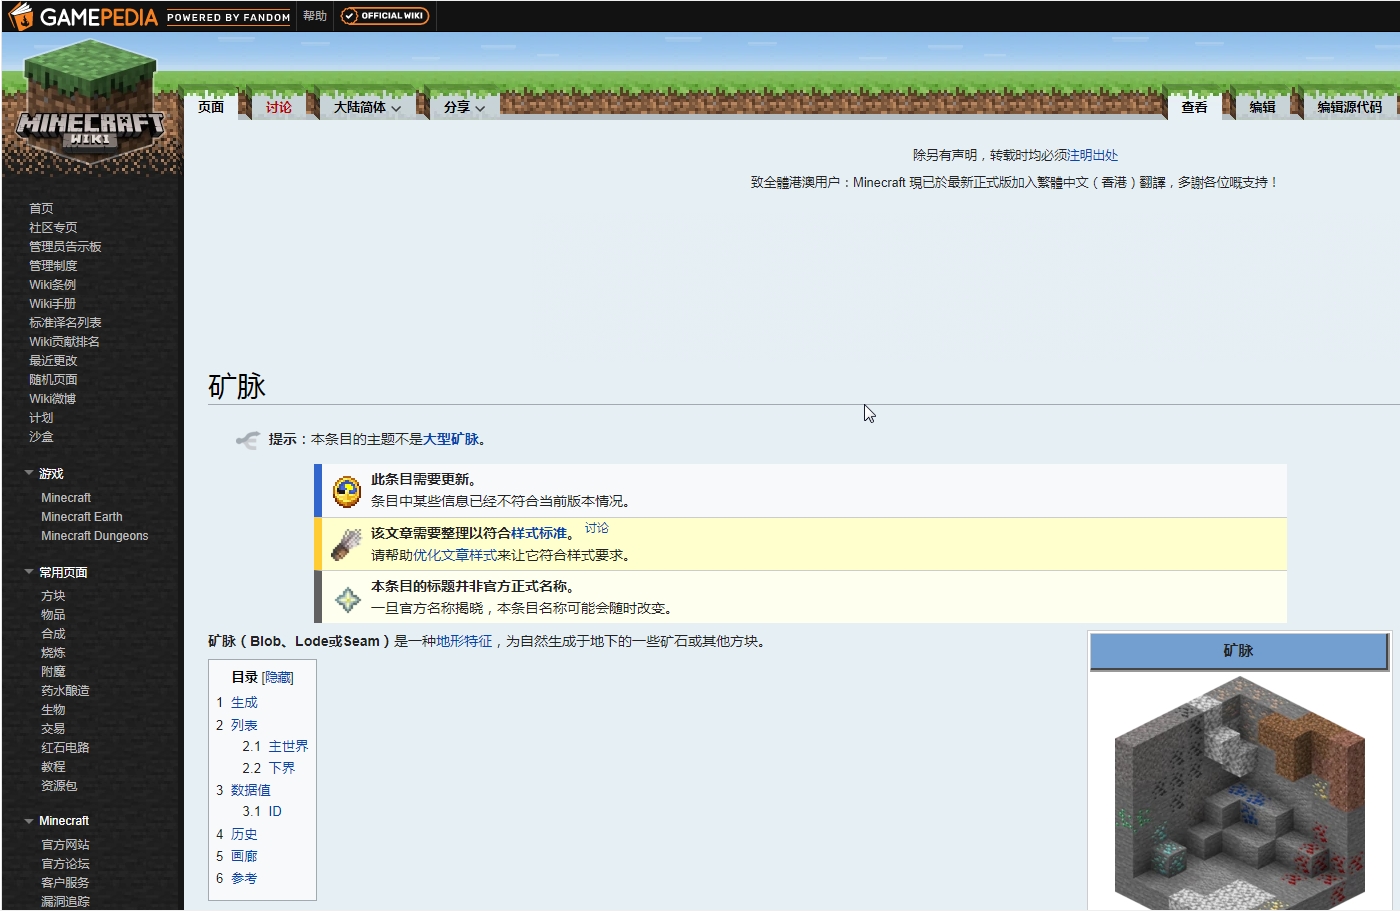Open 合成 in the sidebar

pyautogui.click(x=53, y=634)
